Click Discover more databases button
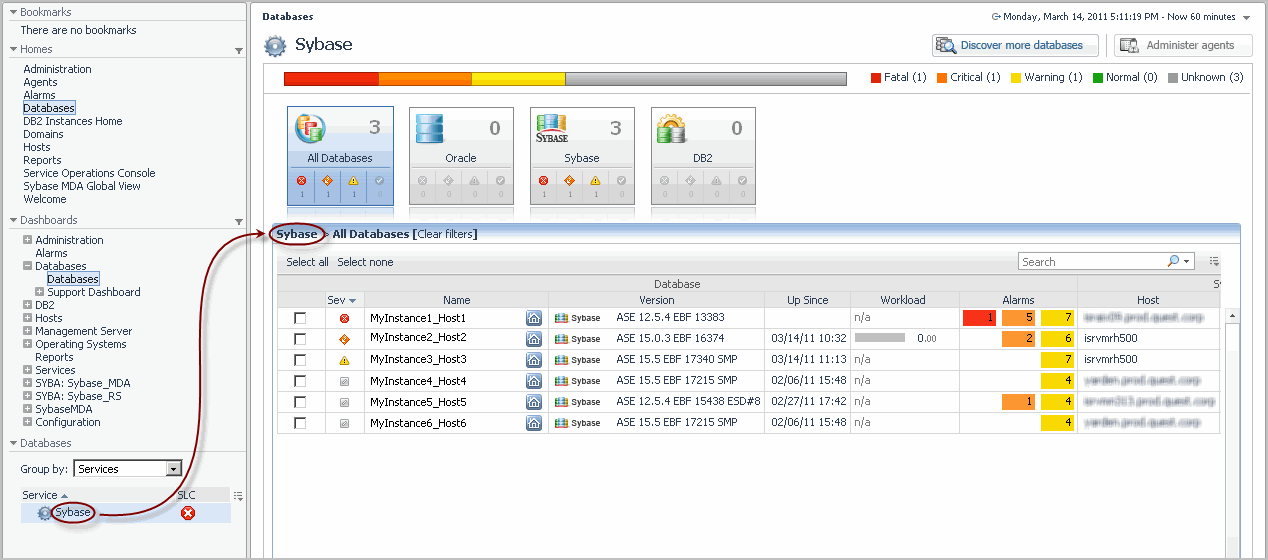This screenshot has width=1268, height=560. (x=1015, y=45)
